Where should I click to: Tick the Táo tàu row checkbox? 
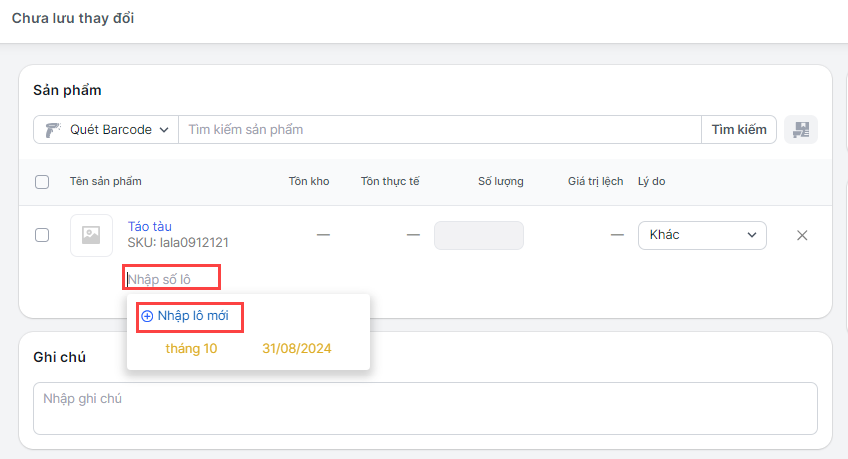point(42,235)
